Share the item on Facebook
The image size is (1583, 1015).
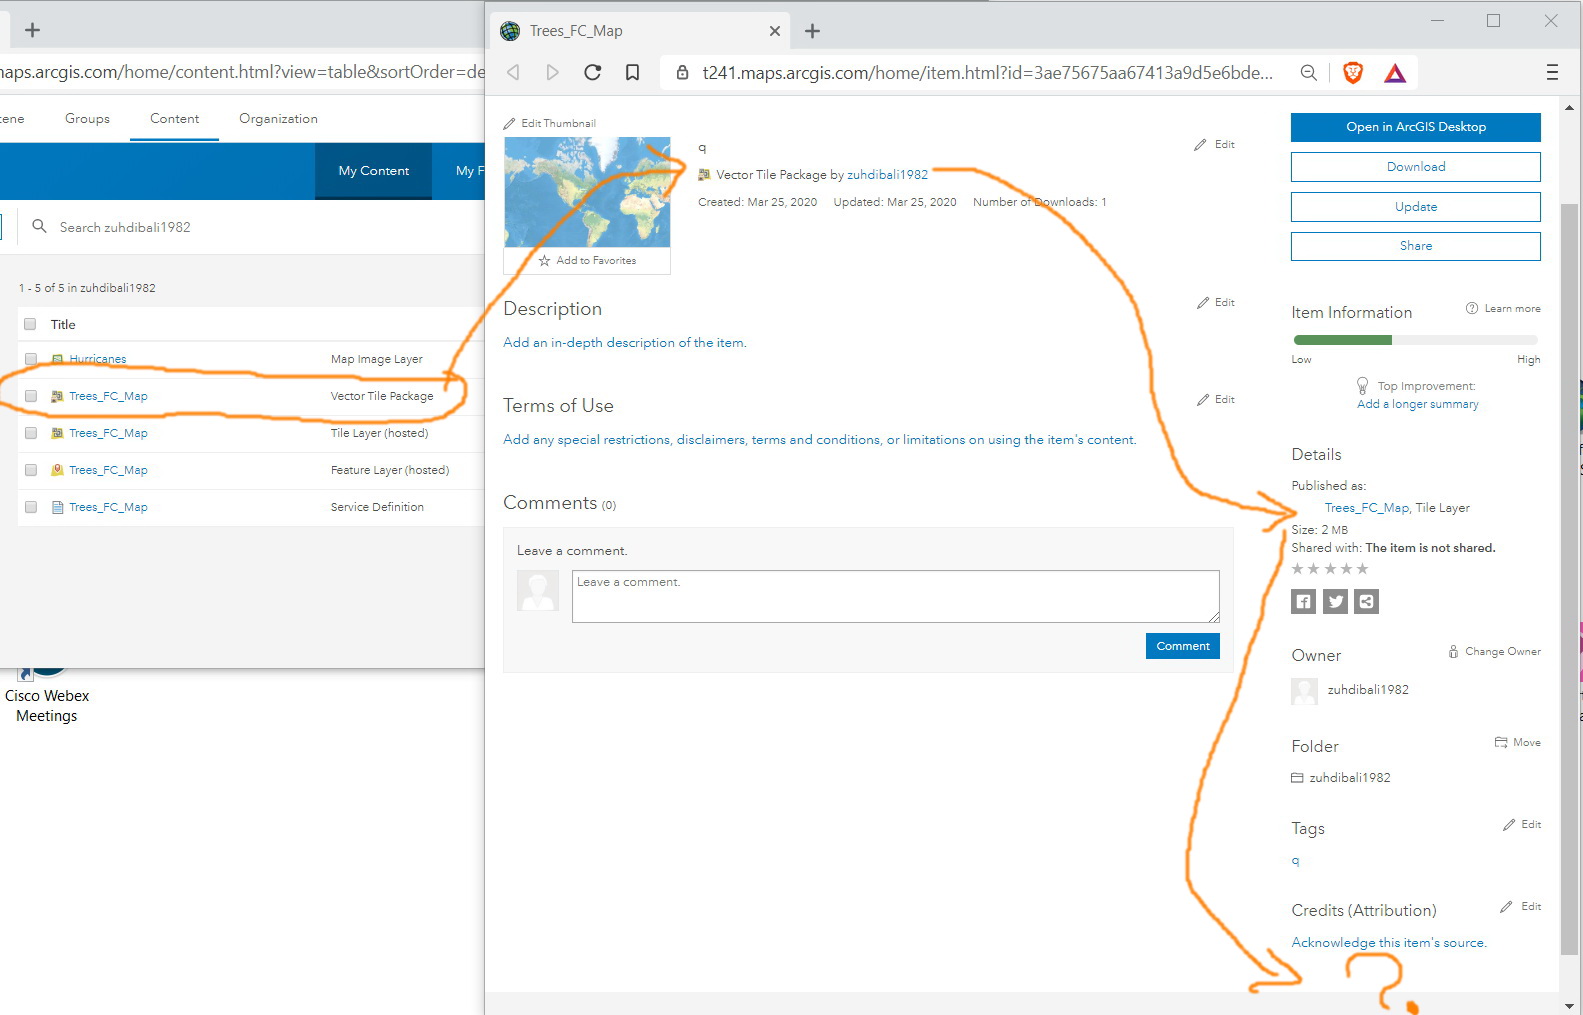click(1303, 601)
